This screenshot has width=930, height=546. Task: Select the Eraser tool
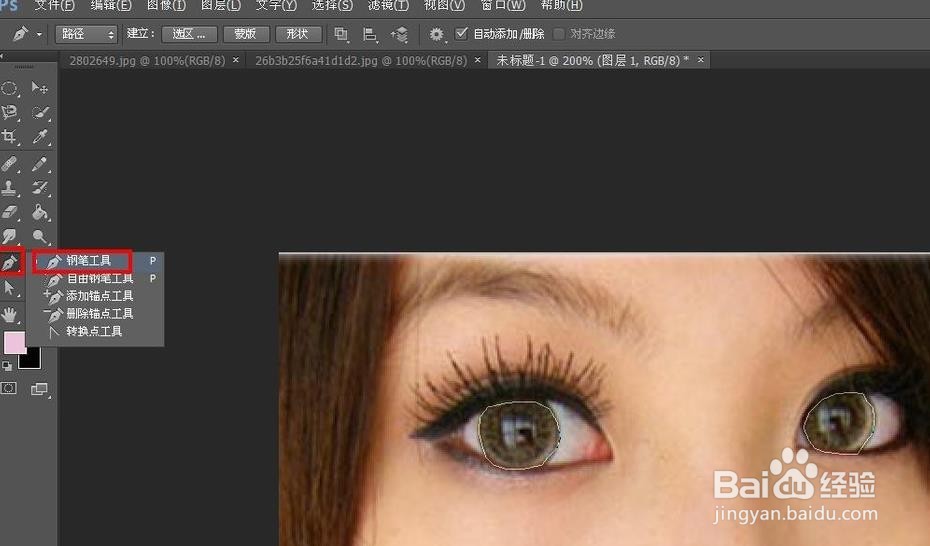point(9,212)
